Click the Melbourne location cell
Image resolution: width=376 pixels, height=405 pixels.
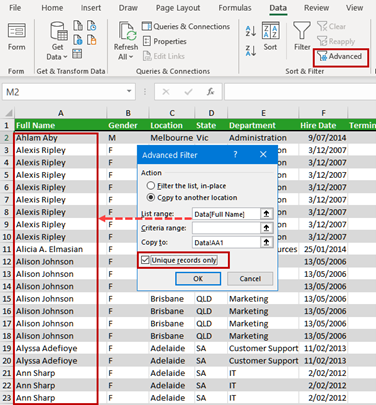click(x=172, y=138)
